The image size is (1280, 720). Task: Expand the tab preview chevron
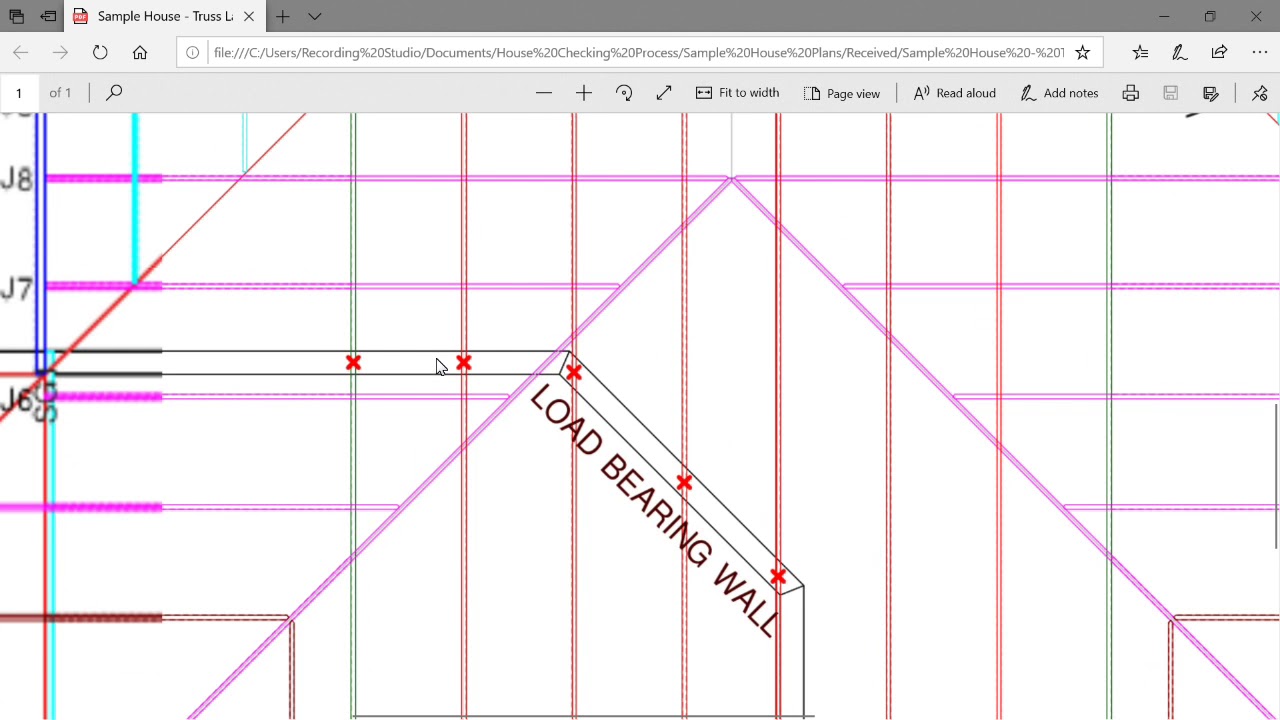(x=315, y=17)
